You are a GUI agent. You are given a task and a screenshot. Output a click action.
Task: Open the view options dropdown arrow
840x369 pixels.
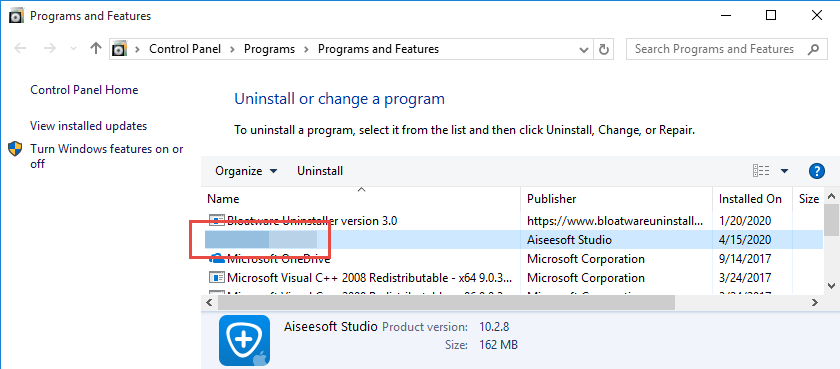784,171
